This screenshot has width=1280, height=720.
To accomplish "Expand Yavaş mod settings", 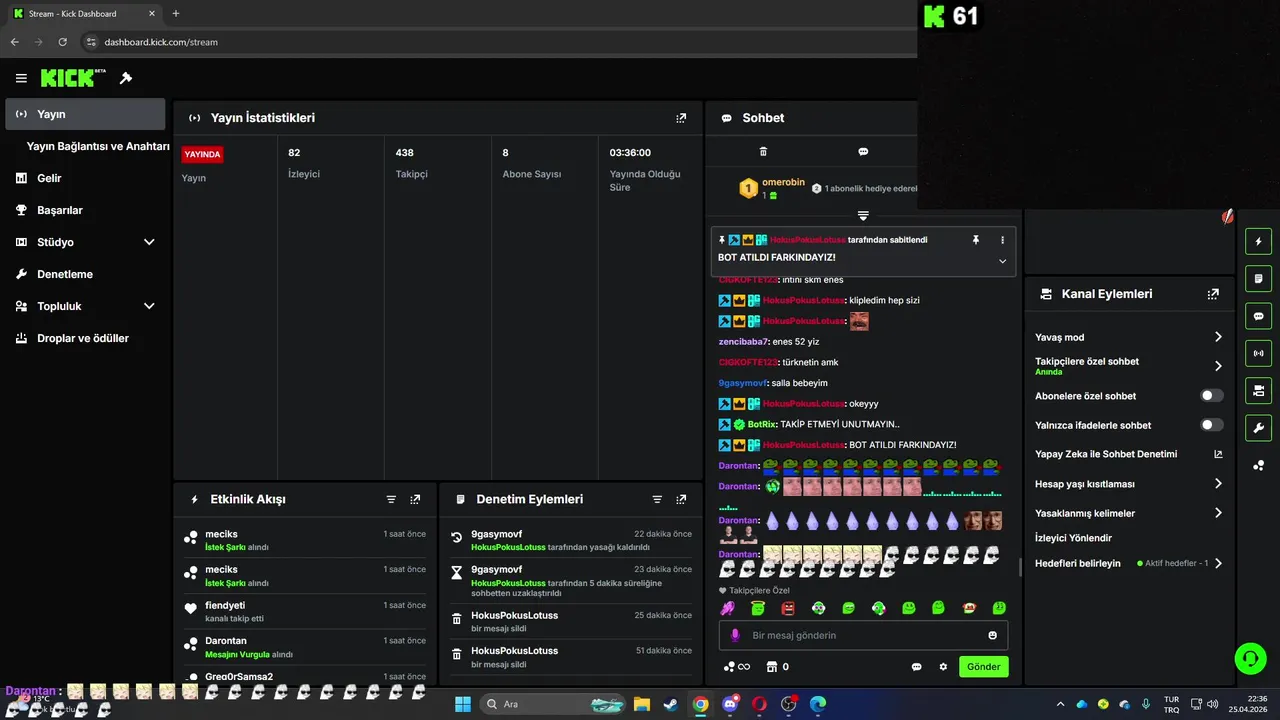I will pyautogui.click(x=1218, y=337).
